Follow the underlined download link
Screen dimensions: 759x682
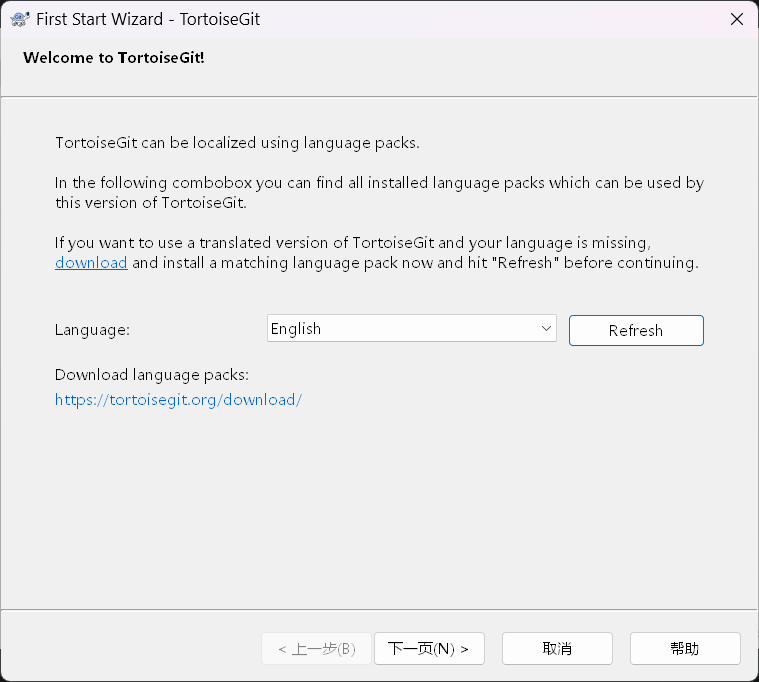[x=91, y=262]
